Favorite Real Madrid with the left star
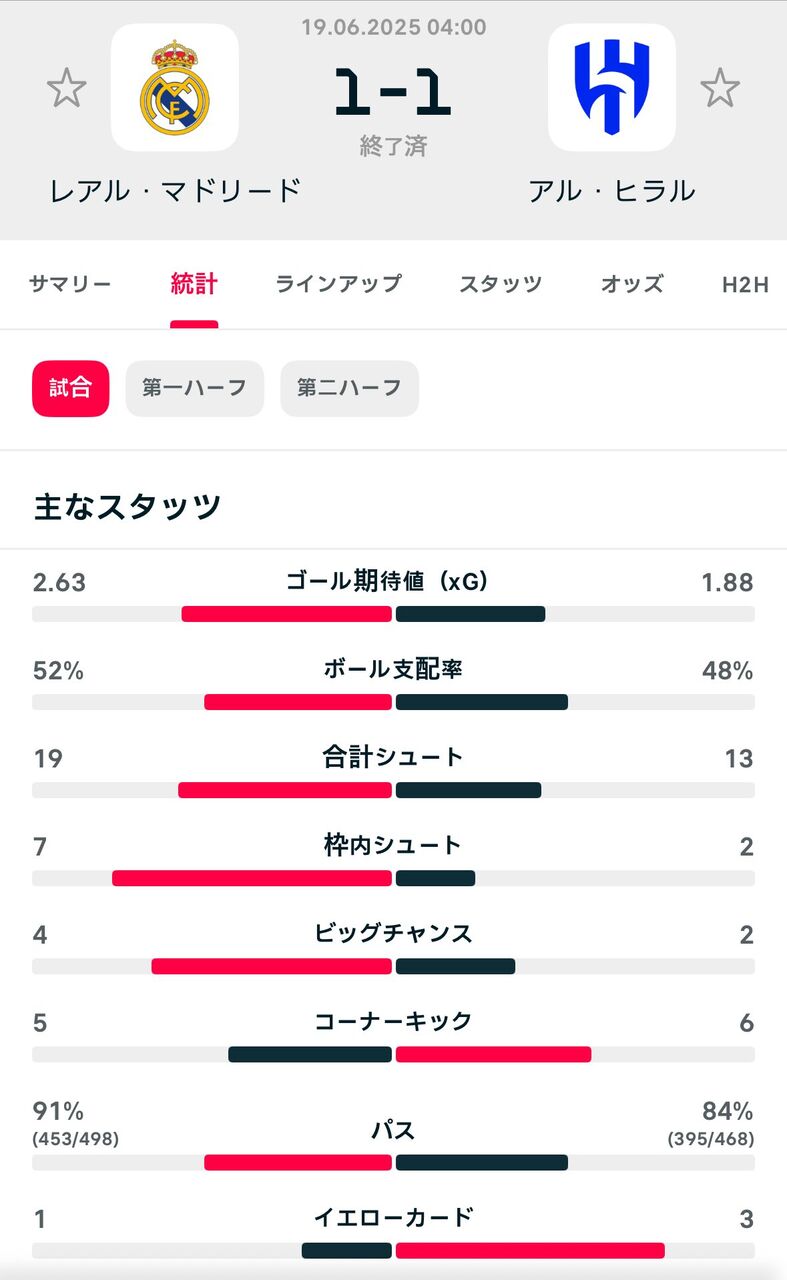This screenshot has height=1280, width=787. [67, 89]
